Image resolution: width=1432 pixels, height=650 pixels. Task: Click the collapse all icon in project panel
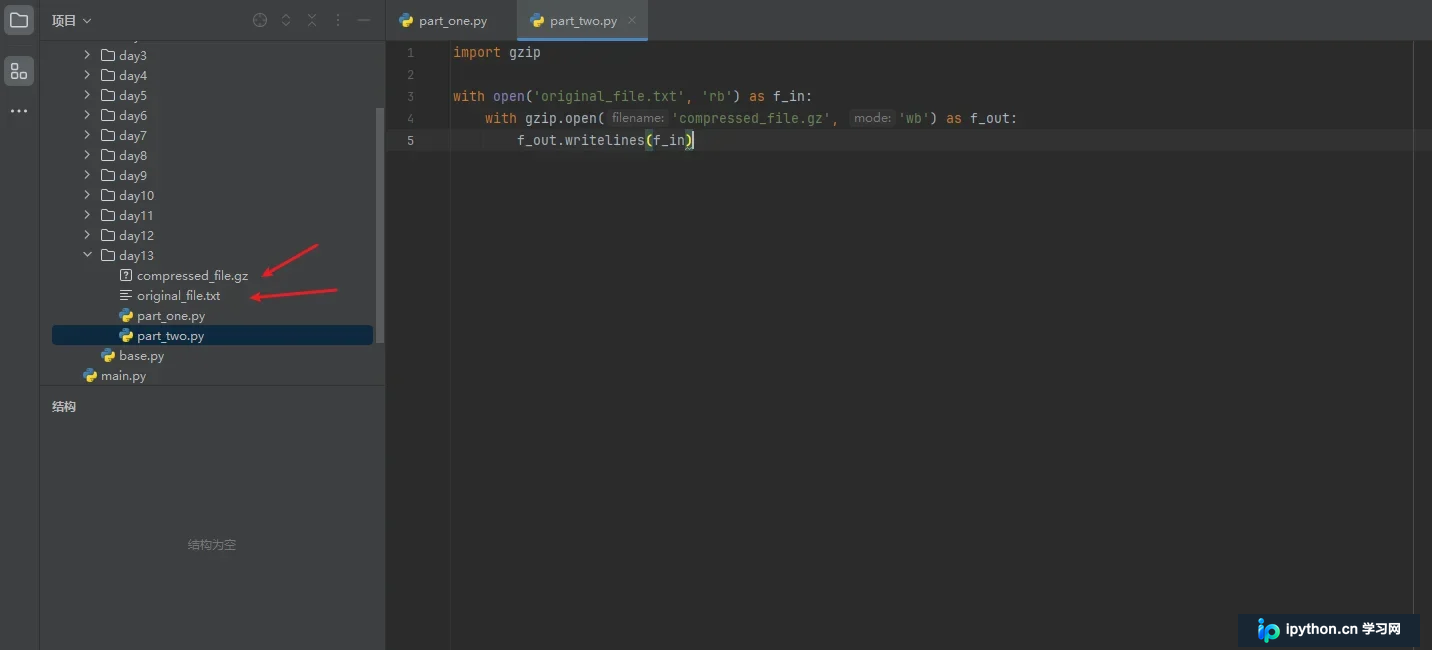click(x=312, y=20)
